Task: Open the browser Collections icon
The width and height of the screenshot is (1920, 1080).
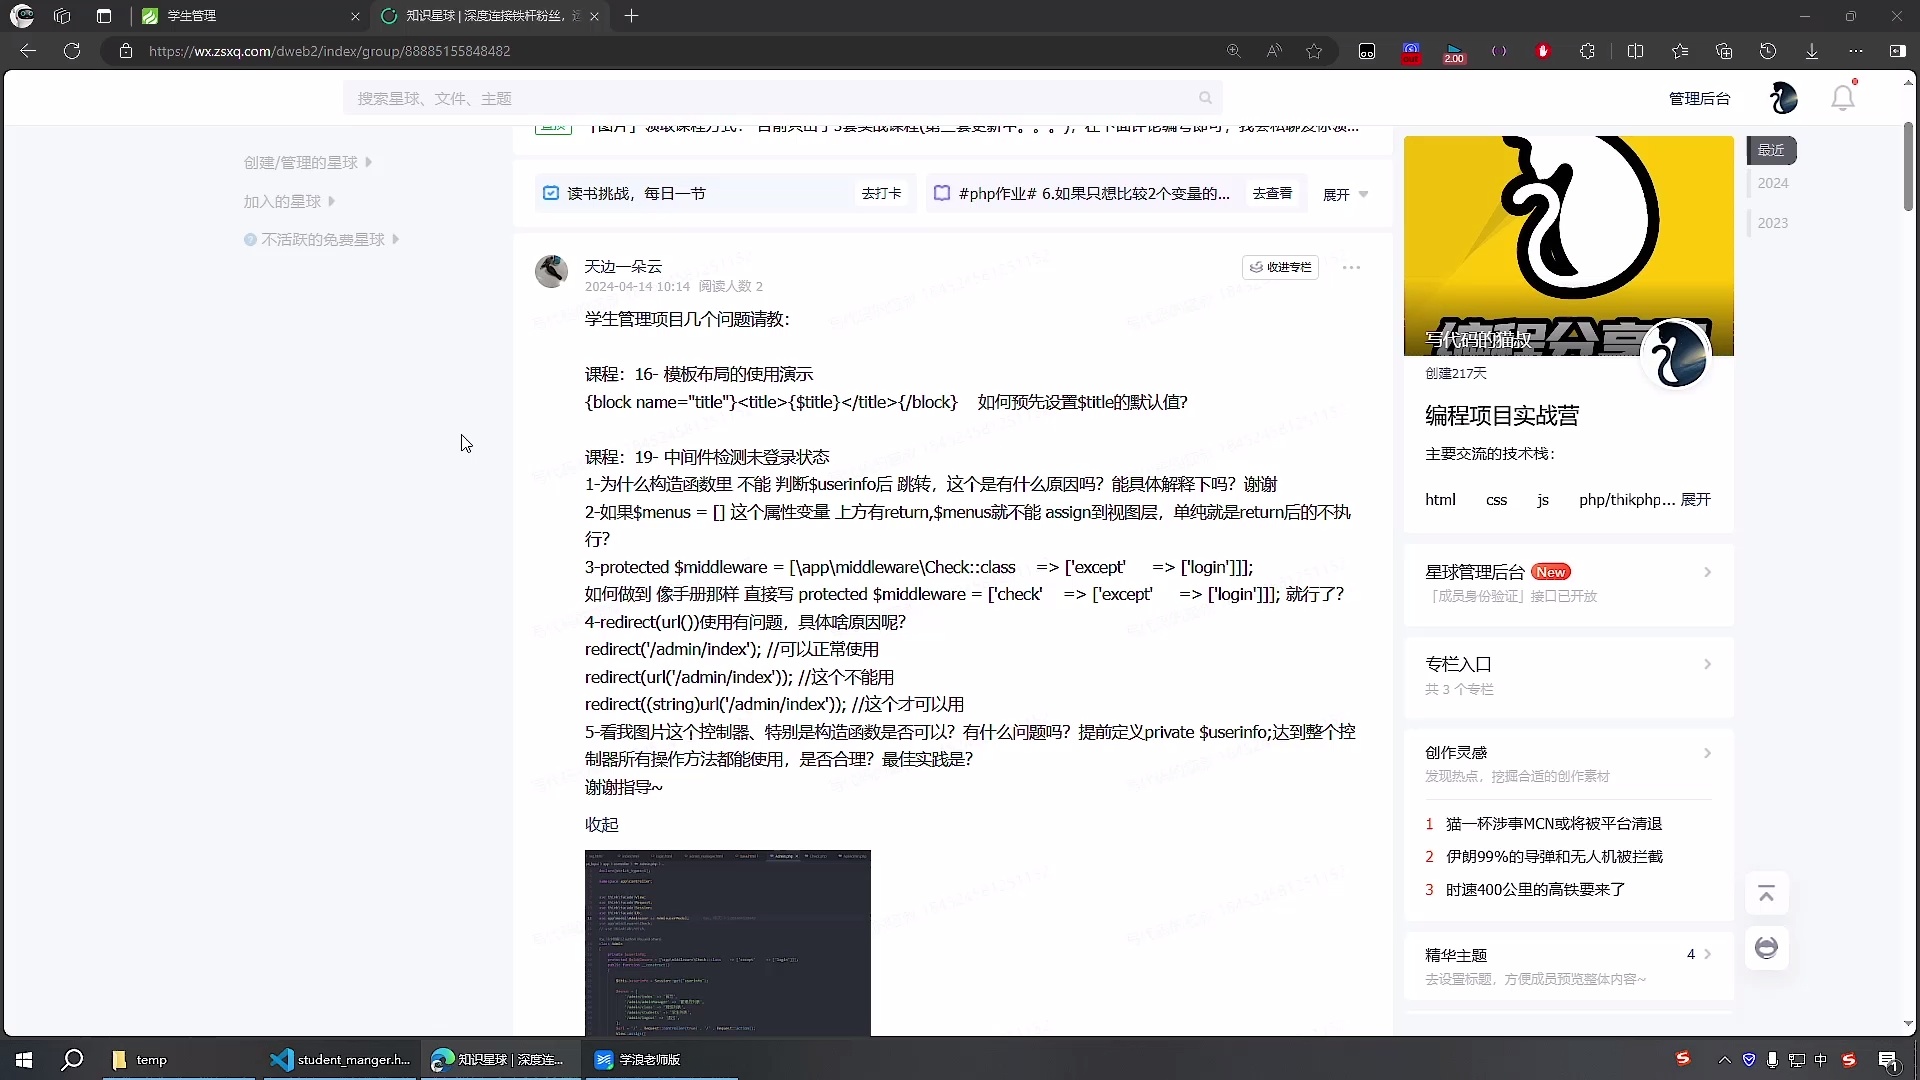Action: pos(1723,50)
